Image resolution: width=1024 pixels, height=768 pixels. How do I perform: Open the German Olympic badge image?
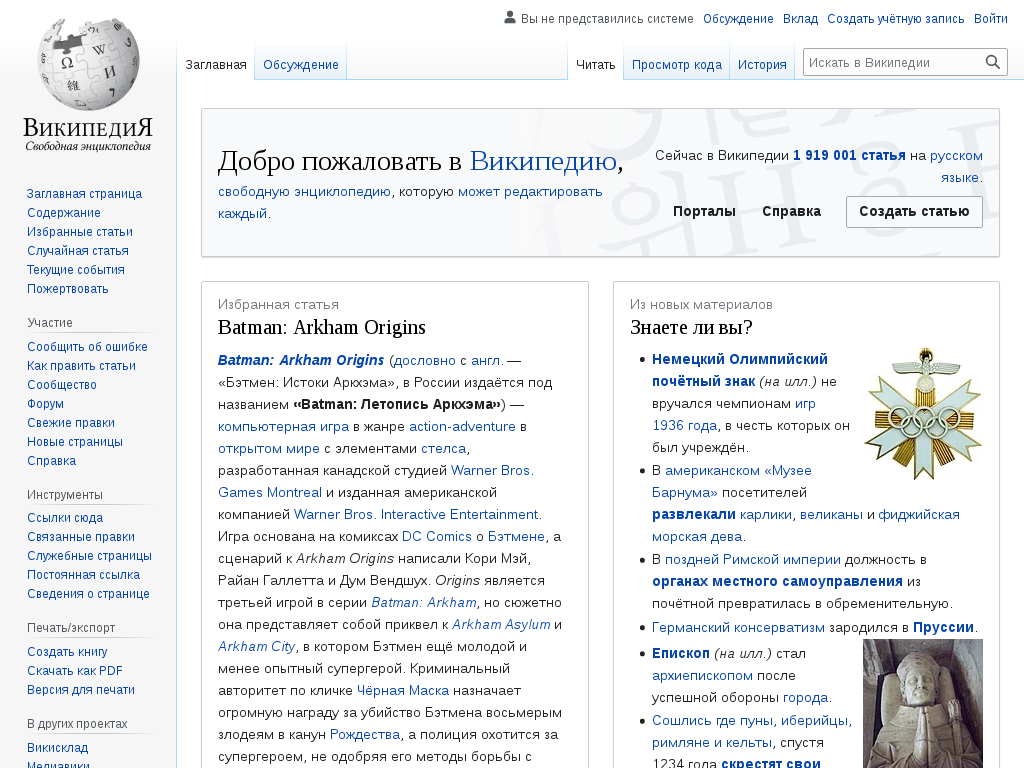pyautogui.click(x=923, y=414)
